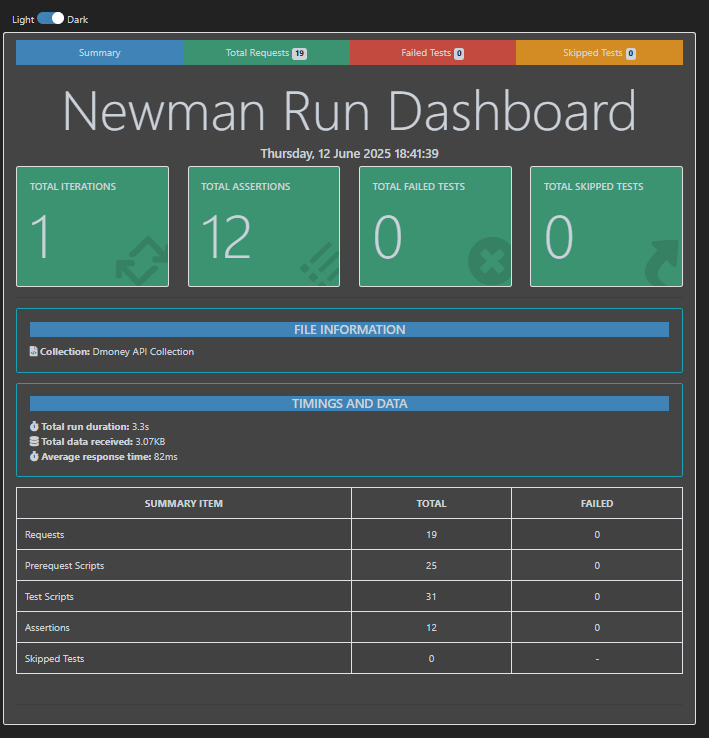The width and height of the screenshot is (709, 738).
Task: Click the FAILED column header
Action: pyautogui.click(x=597, y=503)
